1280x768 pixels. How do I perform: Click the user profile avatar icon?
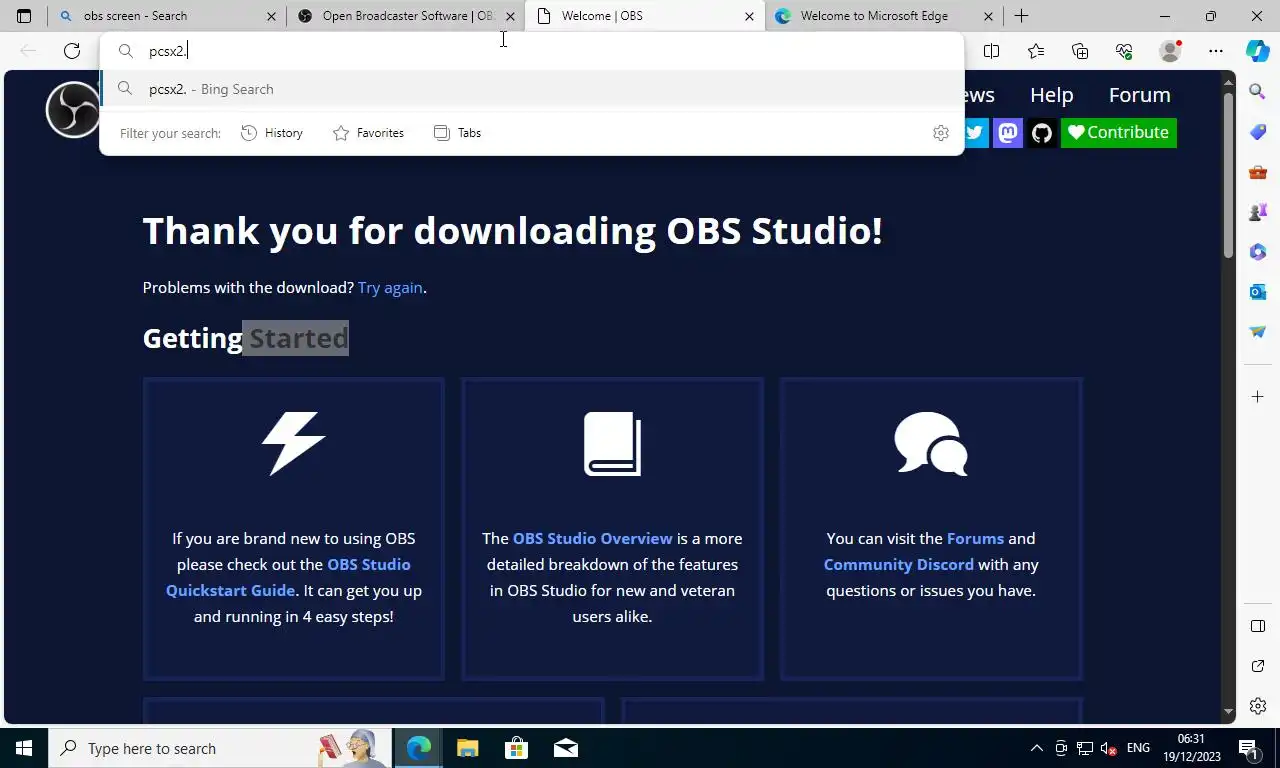point(1169,51)
